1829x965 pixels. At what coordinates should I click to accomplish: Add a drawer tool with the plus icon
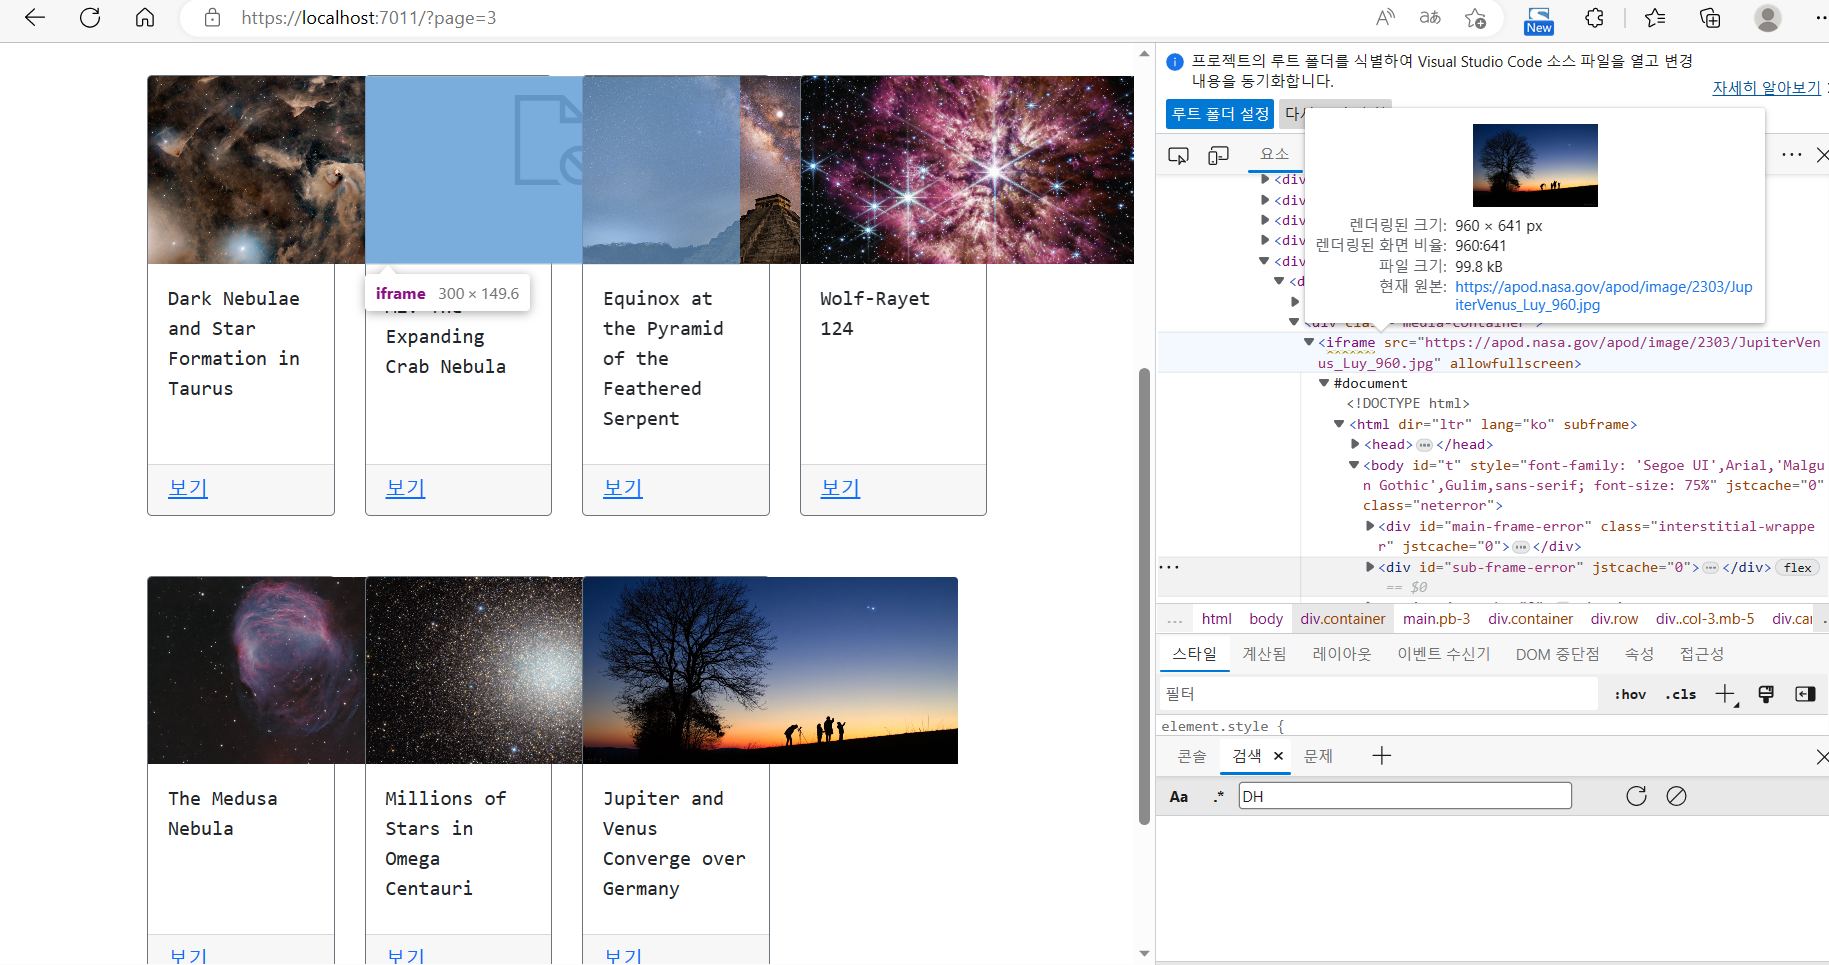pos(1382,756)
